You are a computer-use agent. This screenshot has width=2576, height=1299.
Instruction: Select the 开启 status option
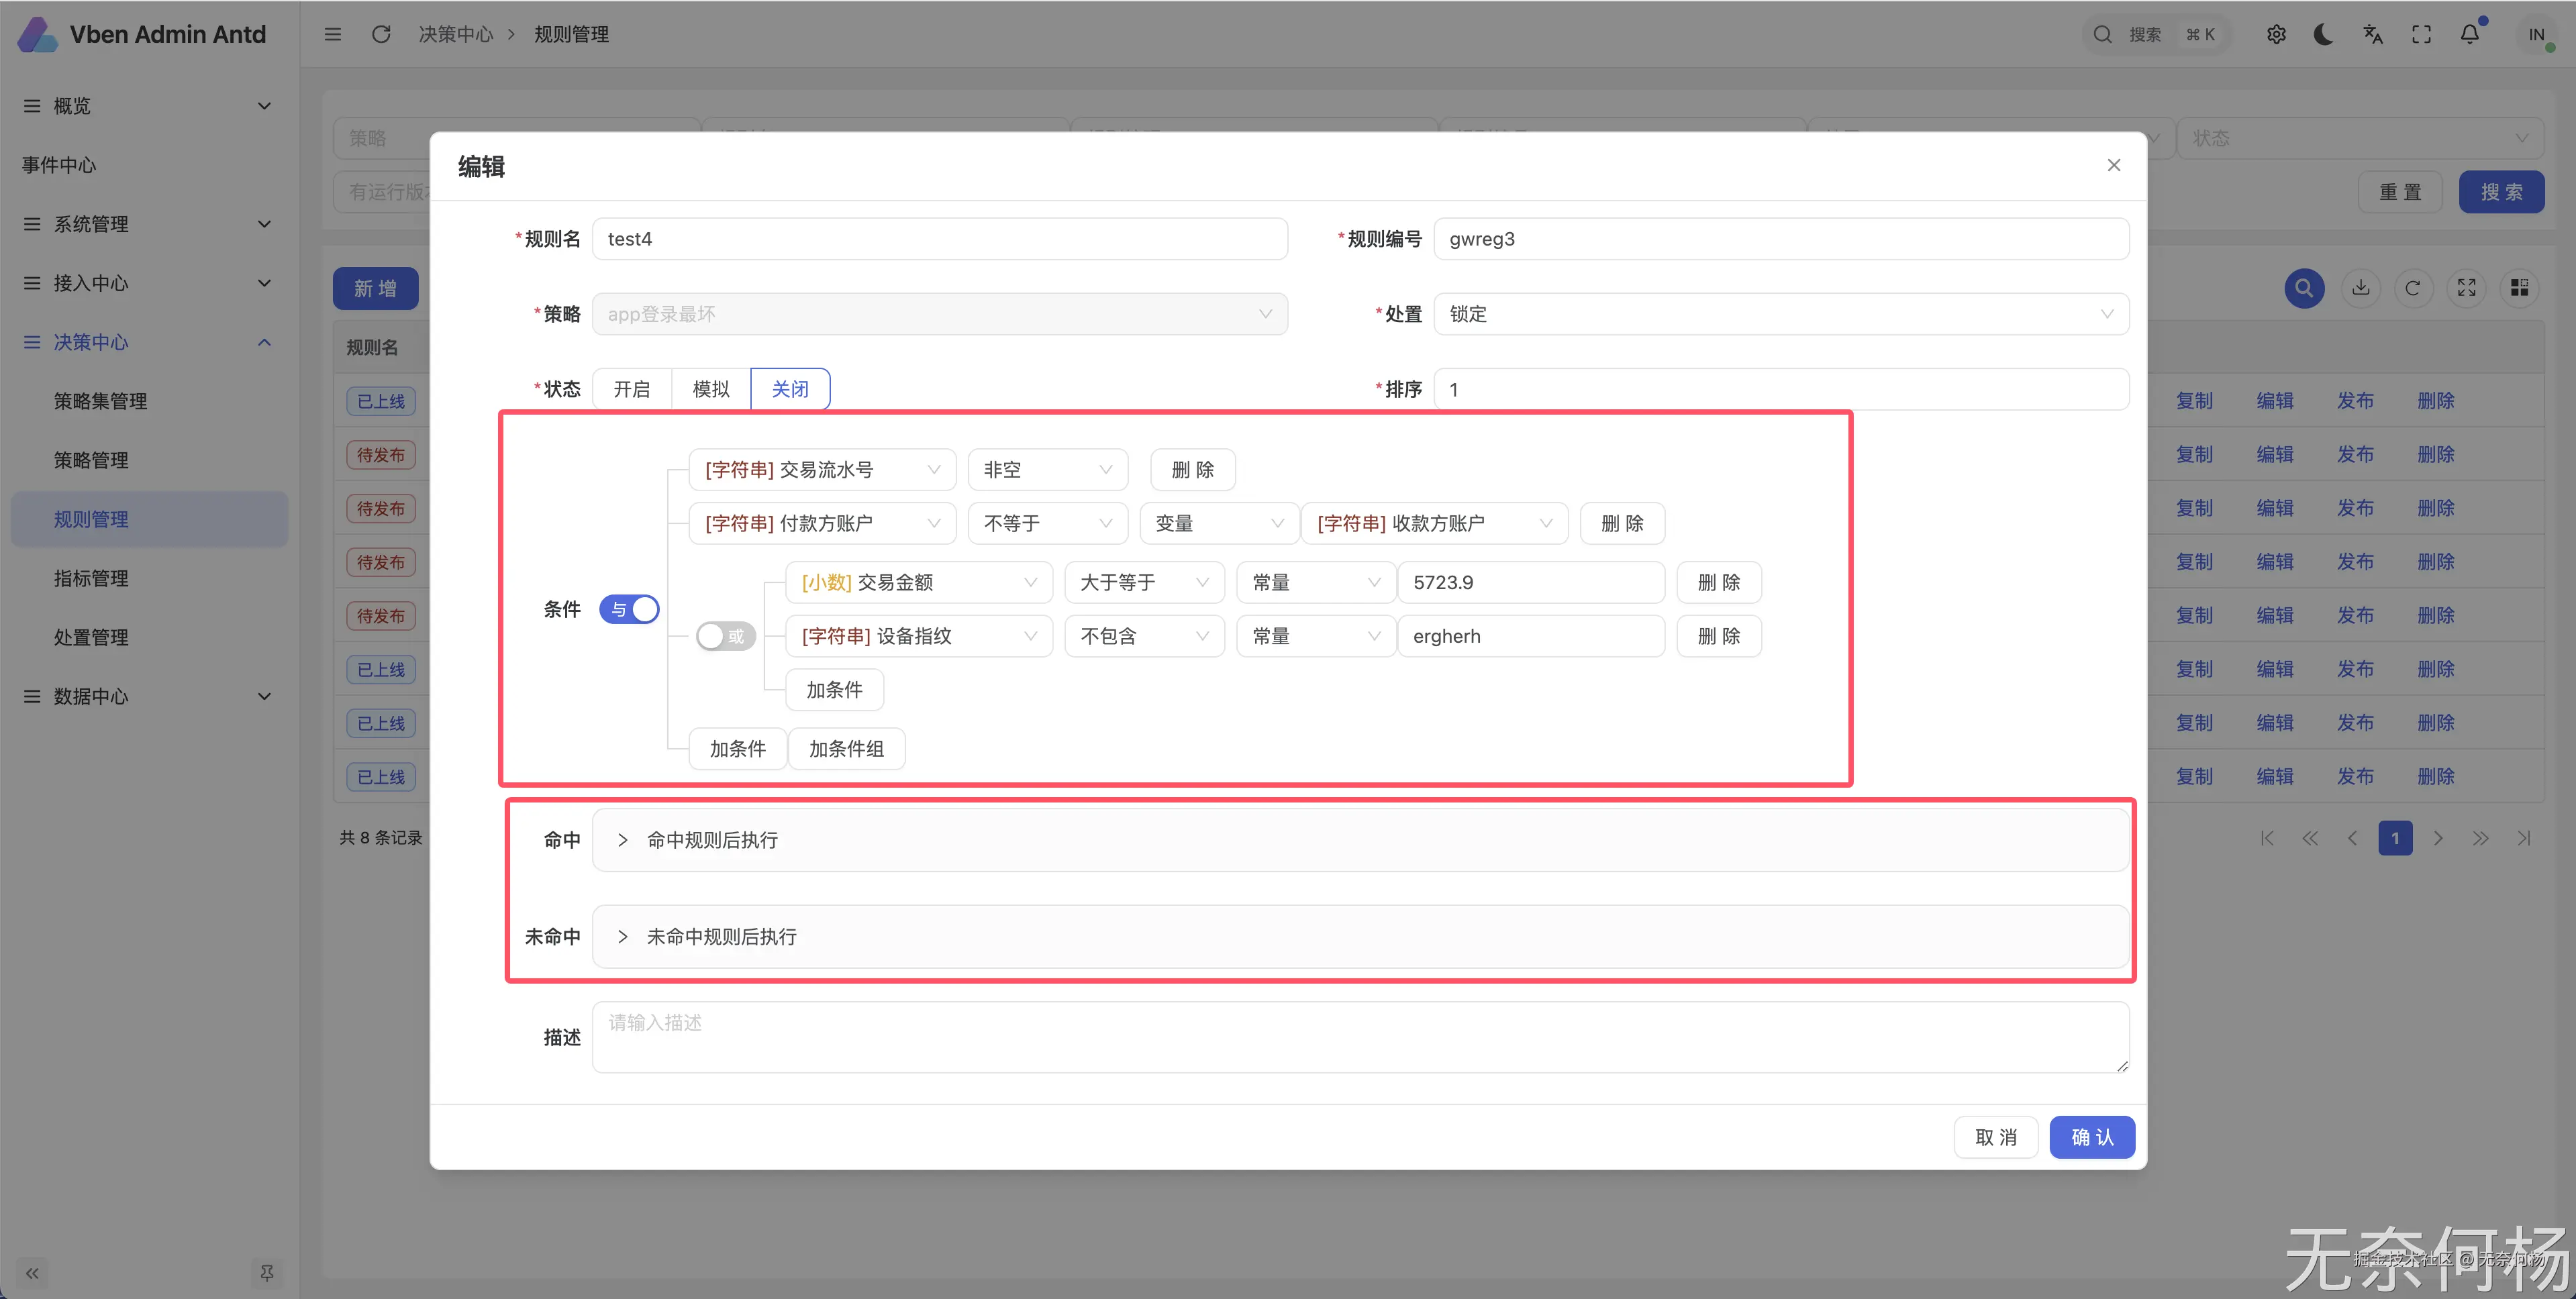tap(631, 389)
